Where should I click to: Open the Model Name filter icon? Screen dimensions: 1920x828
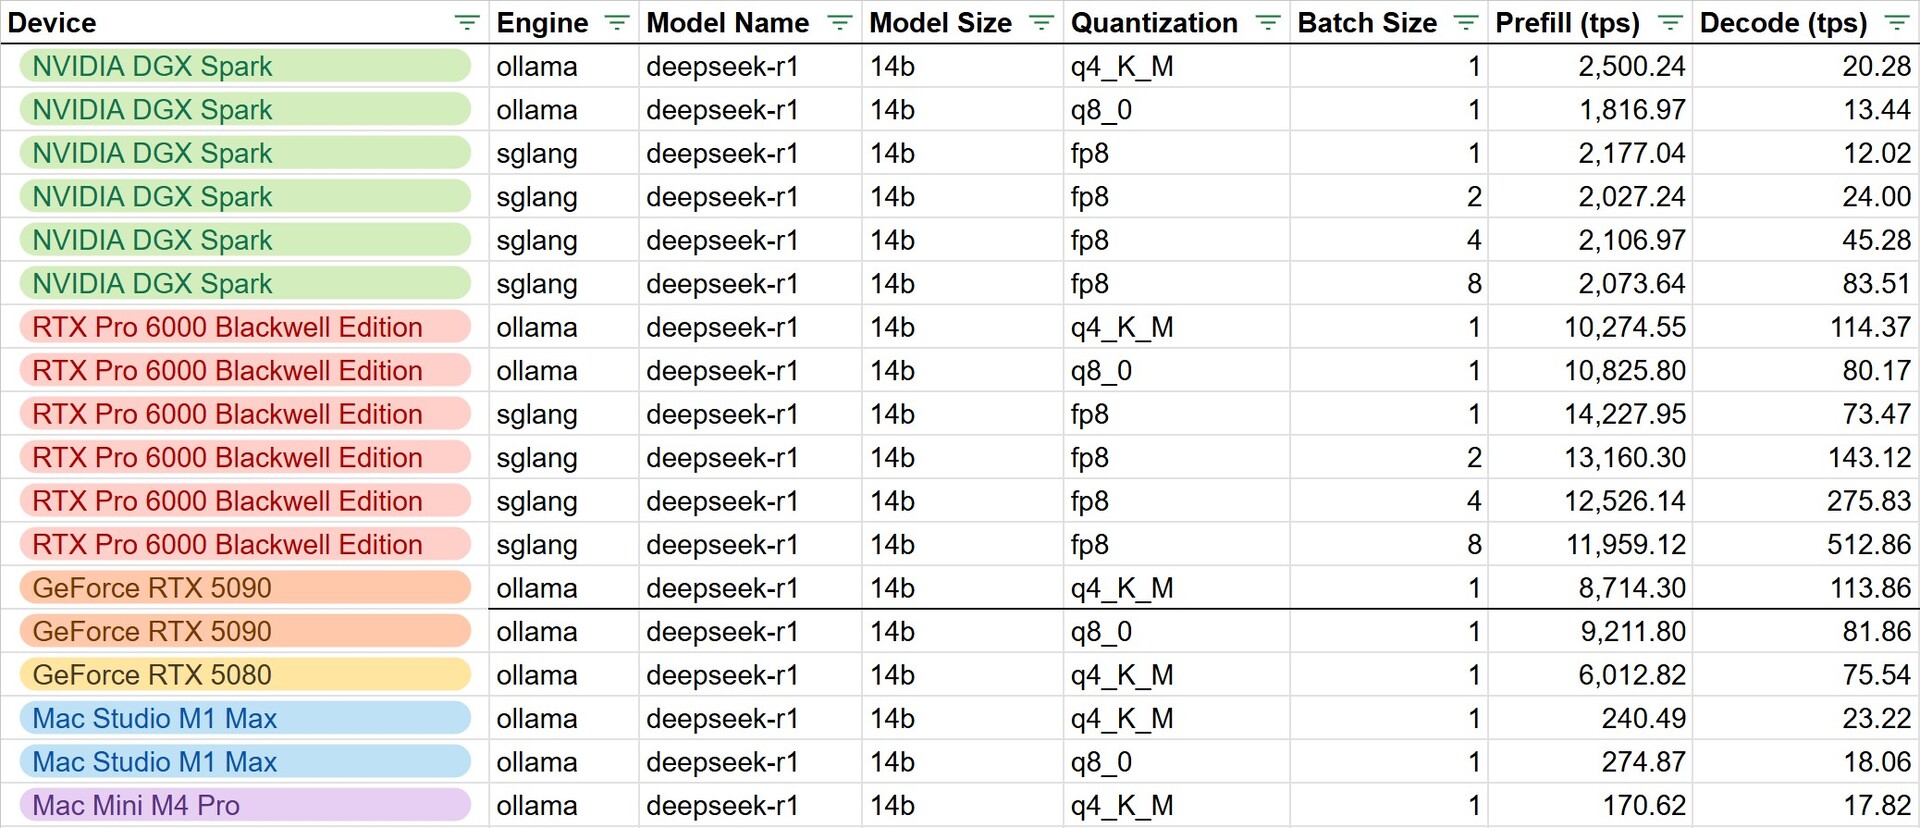[840, 23]
